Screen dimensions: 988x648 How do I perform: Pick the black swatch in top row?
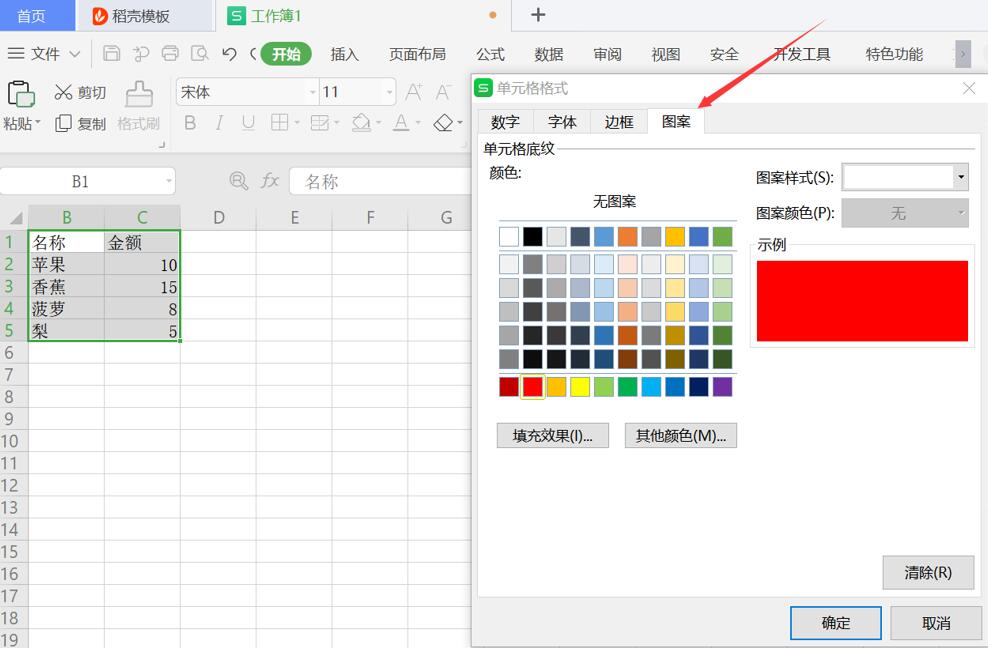click(x=532, y=236)
